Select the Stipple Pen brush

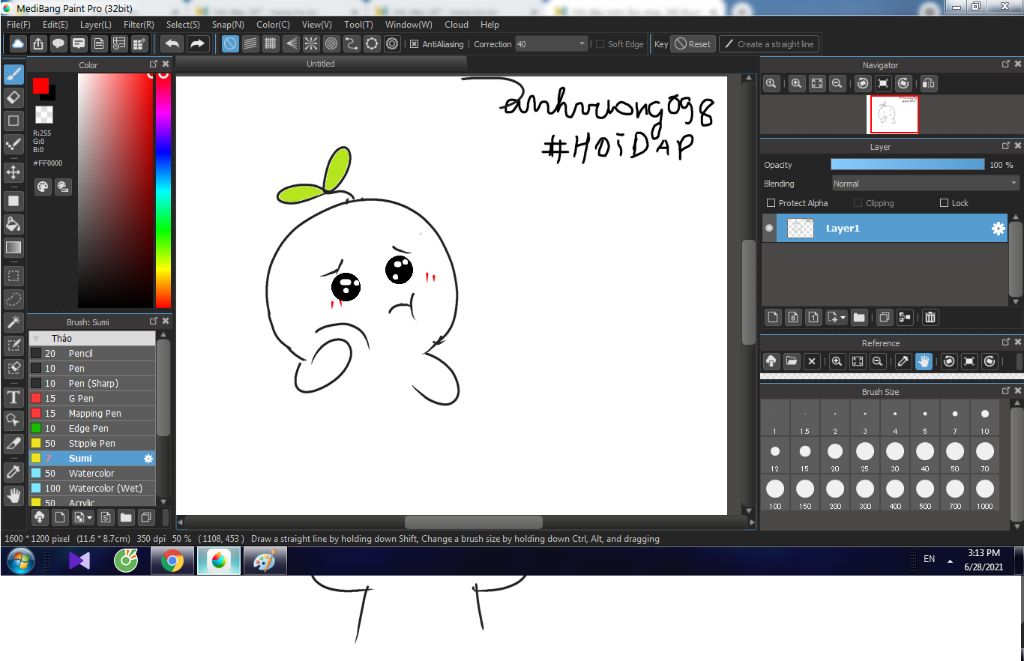92,443
